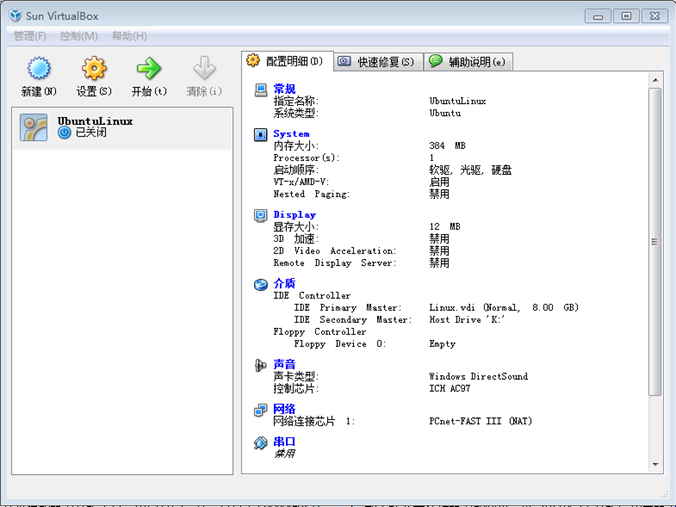Click the details scrollbar down arrow
Viewport: 676px width, 507px height.
pos(655,465)
